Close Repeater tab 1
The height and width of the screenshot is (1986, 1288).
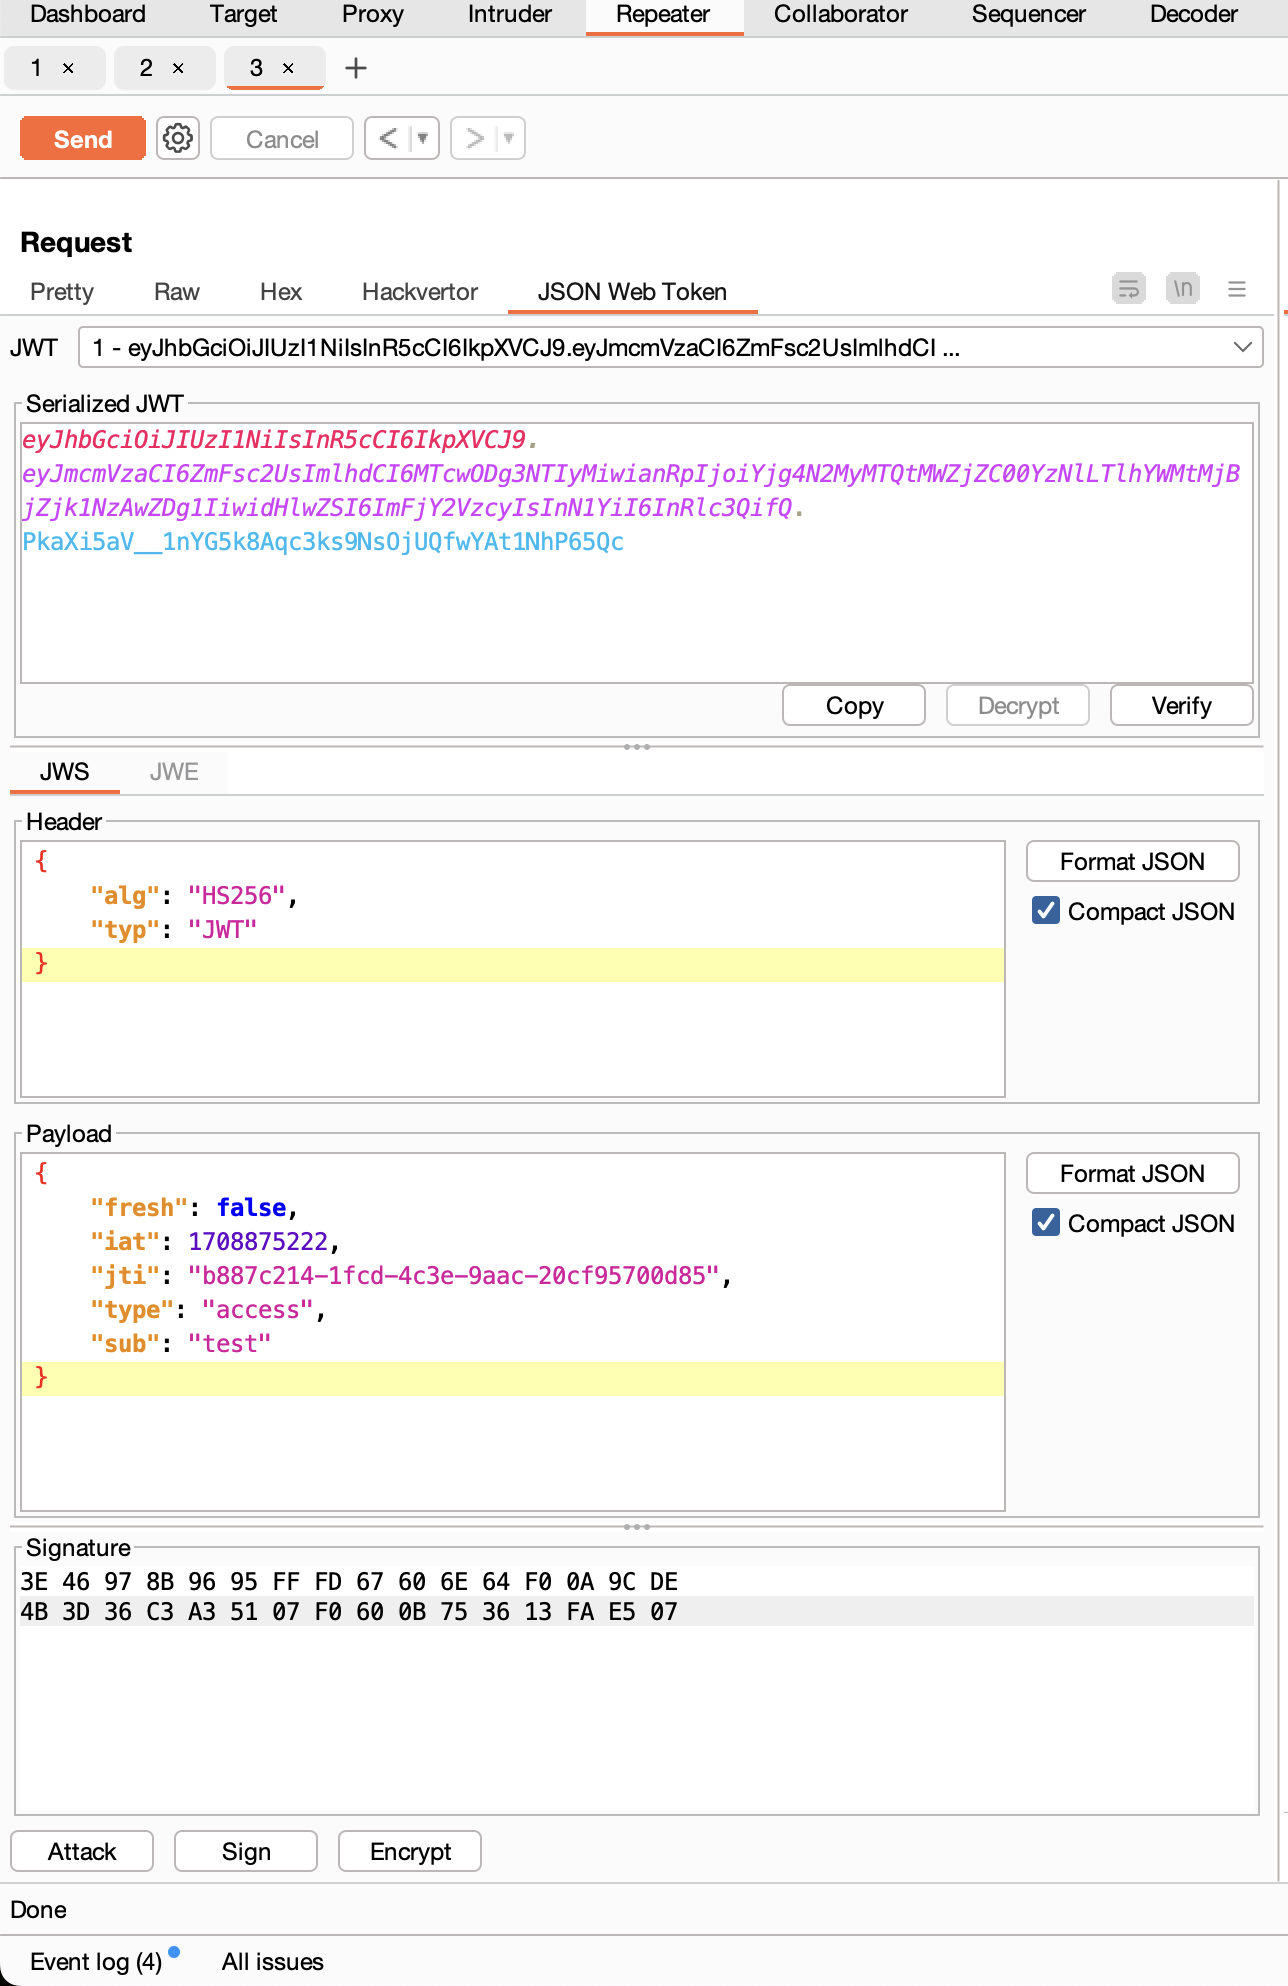click(x=68, y=68)
